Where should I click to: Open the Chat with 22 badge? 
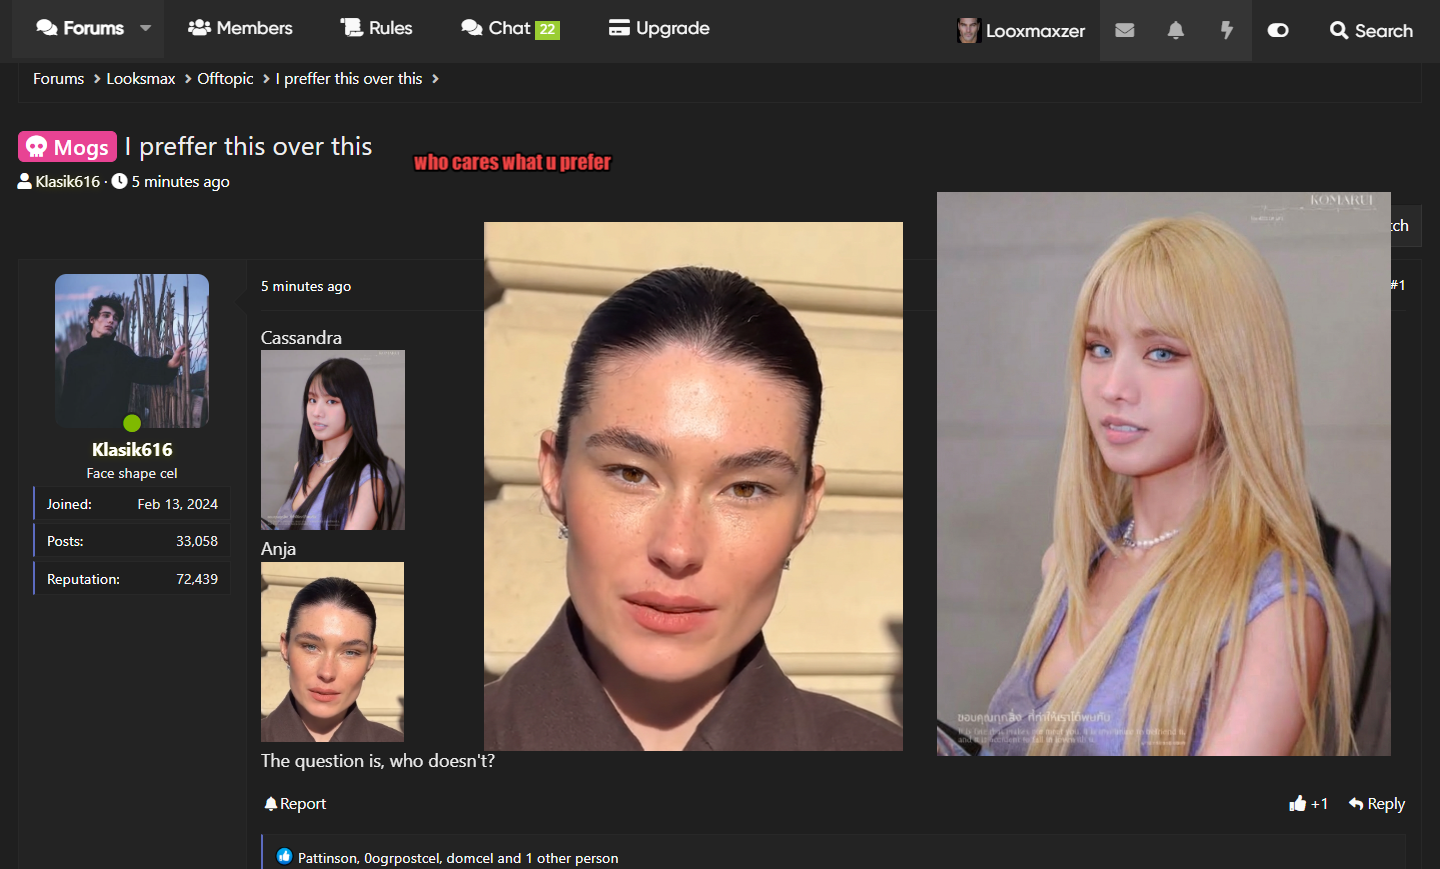(x=509, y=28)
